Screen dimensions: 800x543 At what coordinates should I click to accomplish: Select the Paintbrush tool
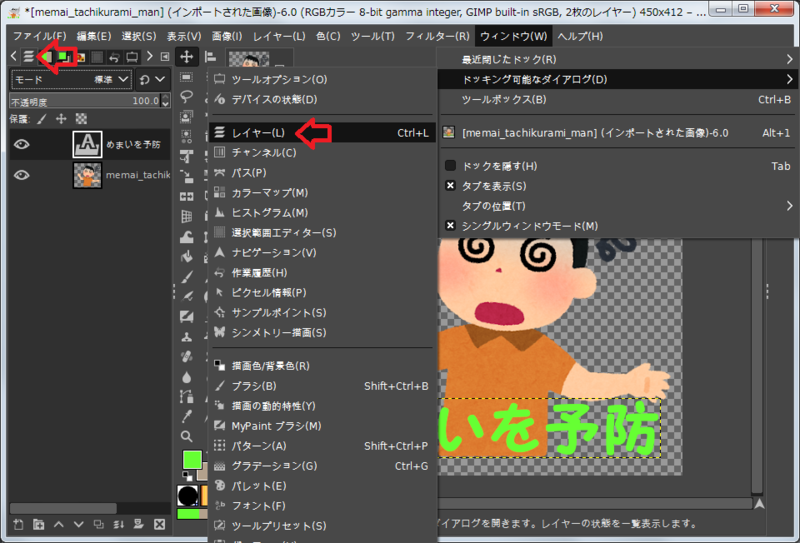(186, 276)
